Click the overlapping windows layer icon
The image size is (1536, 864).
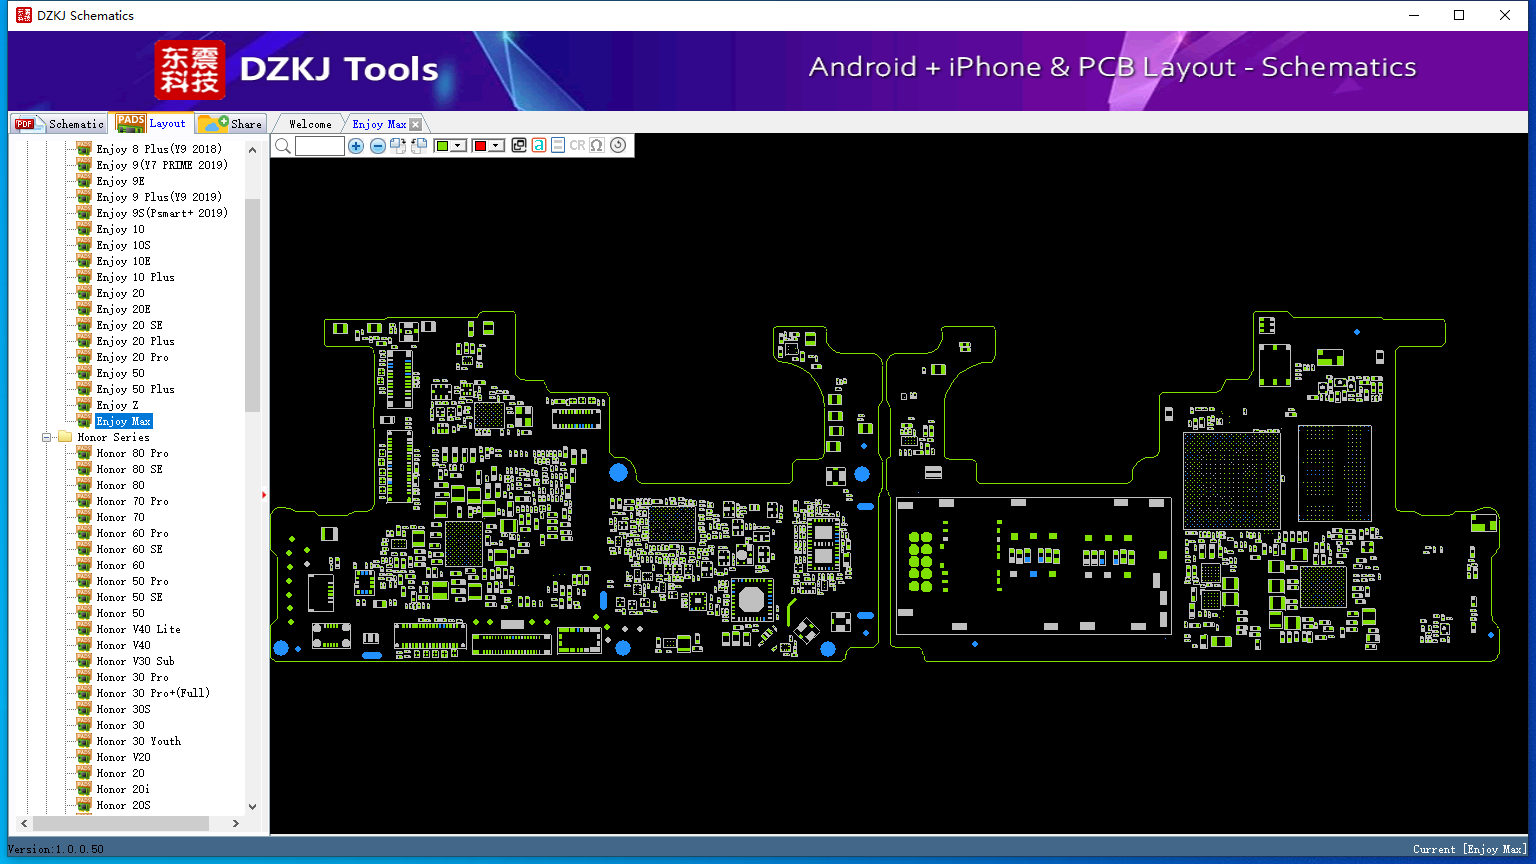pos(519,145)
